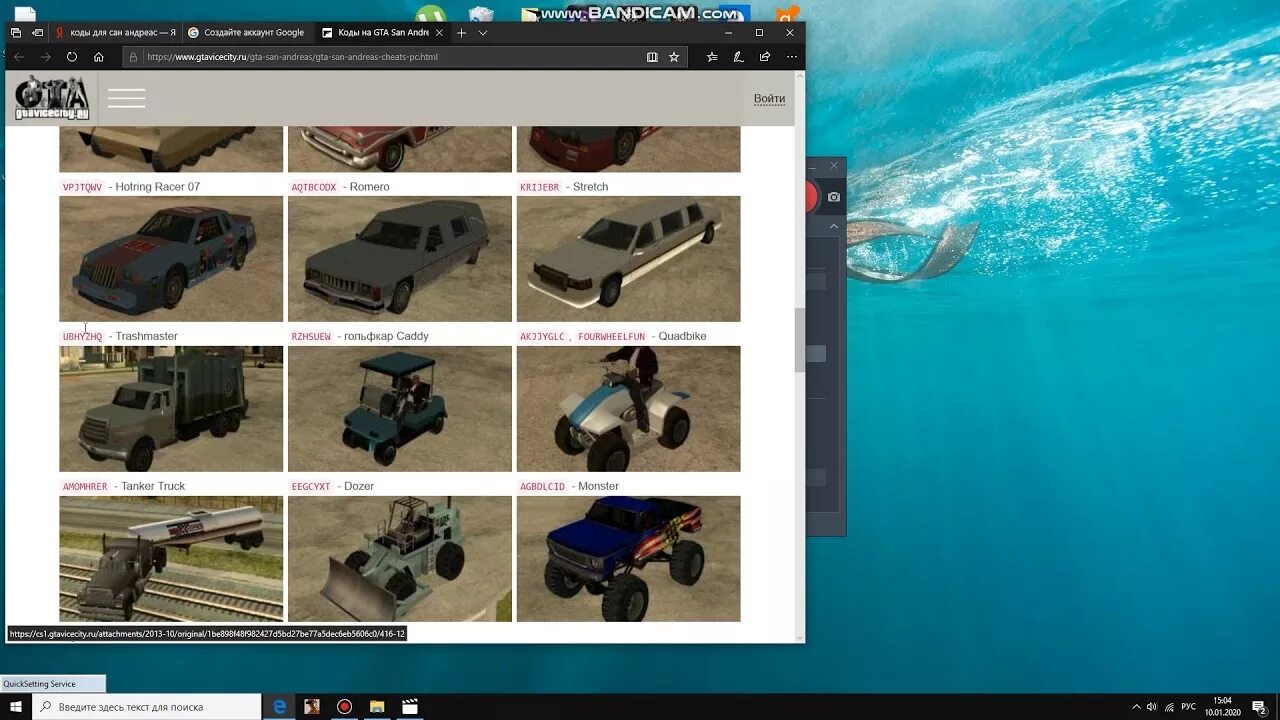Open Edge settings and more menu

coord(790,57)
